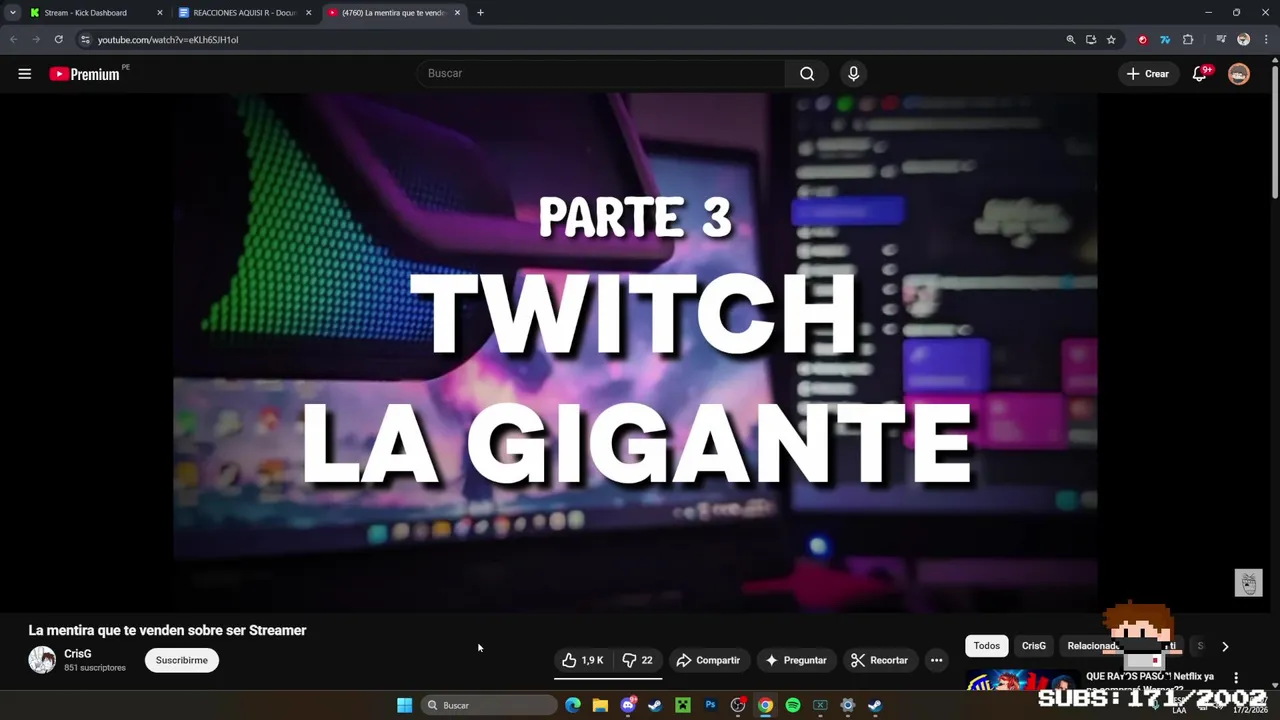The image size is (1280, 720).
Task: Dislike the video showing 22 dislikes
Action: tap(637, 660)
